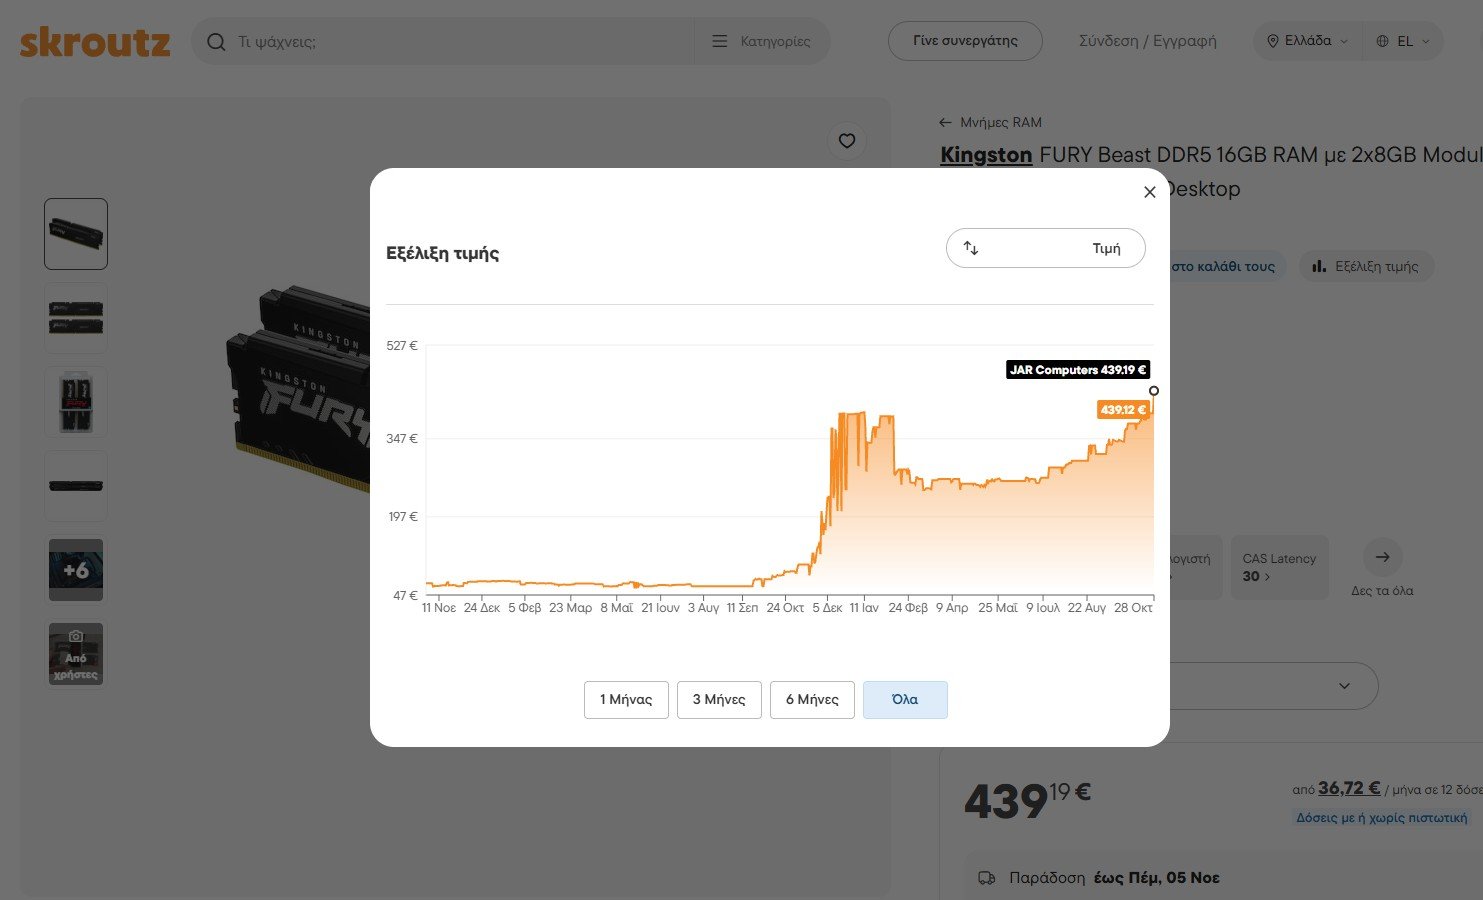Image resolution: width=1483 pixels, height=900 pixels.
Task: Select the 3 Μήνες range
Action: [x=719, y=700]
